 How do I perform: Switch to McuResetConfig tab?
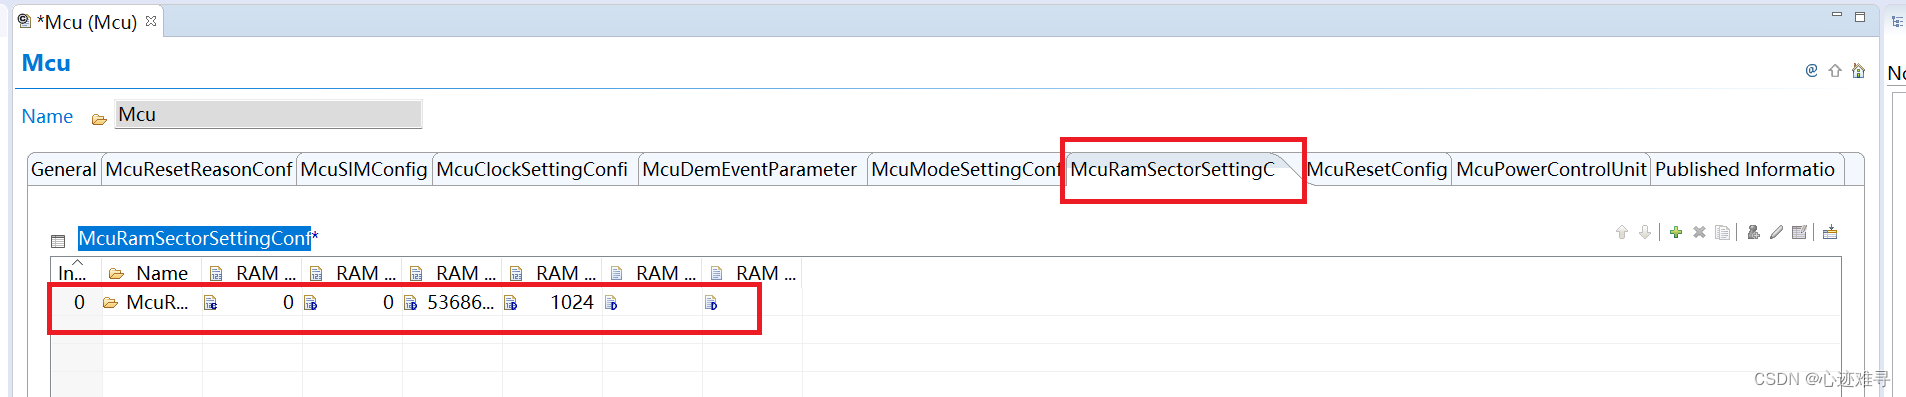click(1377, 169)
